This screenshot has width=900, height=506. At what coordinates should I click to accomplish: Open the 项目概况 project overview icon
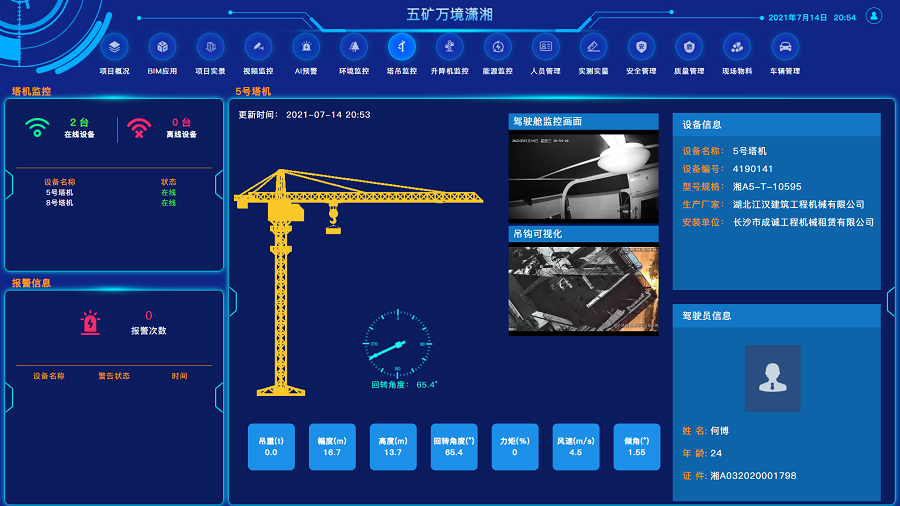[114, 47]
